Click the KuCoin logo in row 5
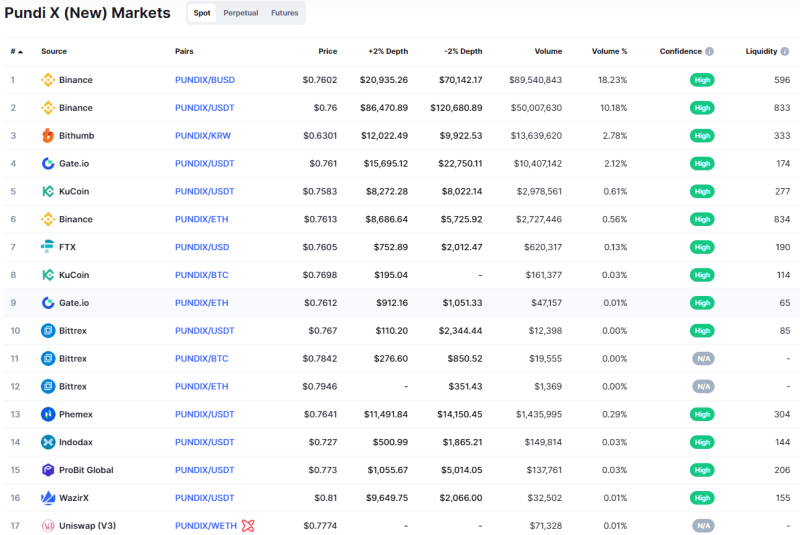 48,191
